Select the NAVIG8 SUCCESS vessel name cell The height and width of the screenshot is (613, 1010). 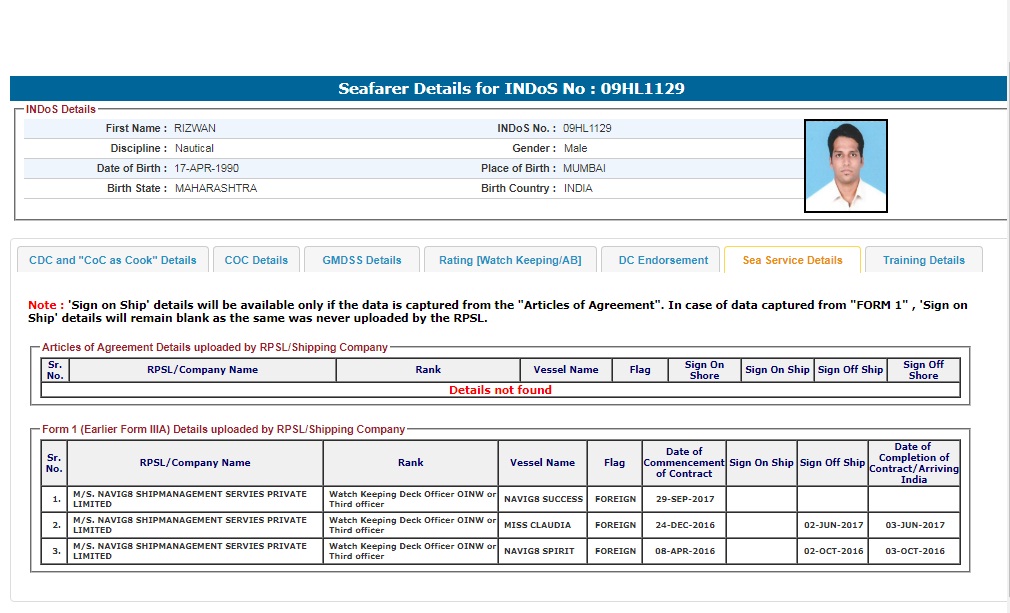click(x=543, y=499)
